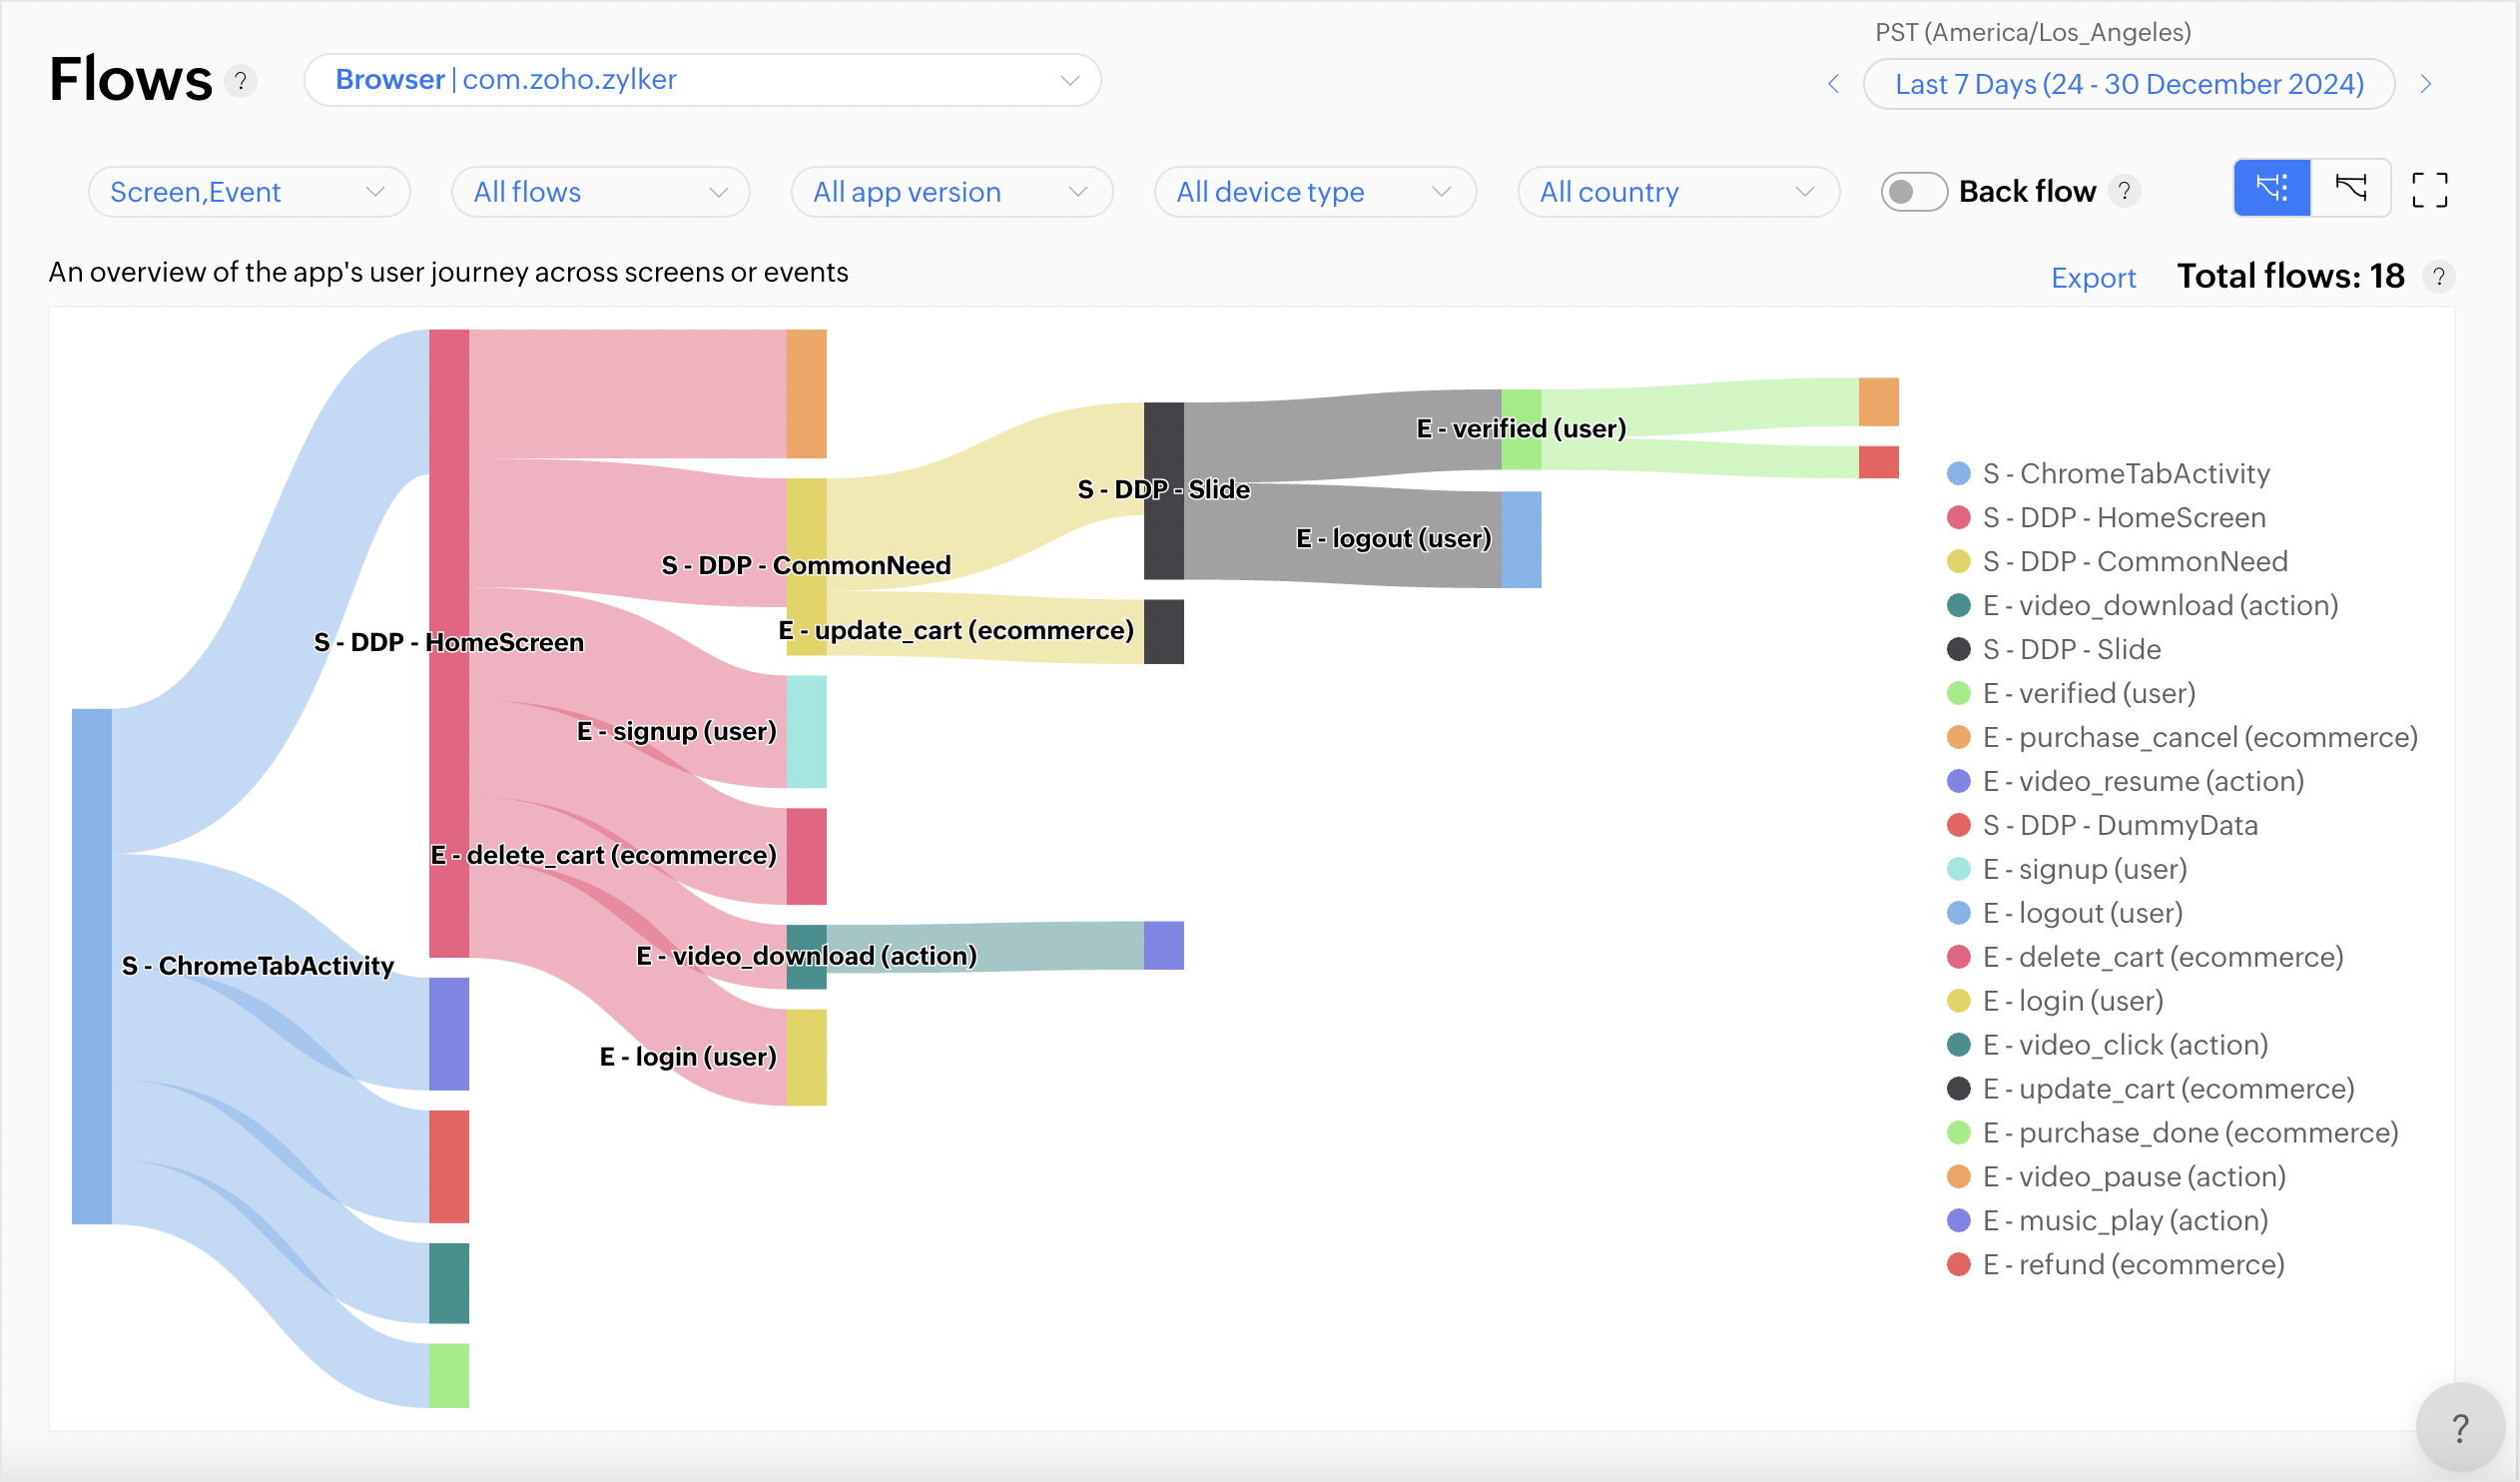The image size is (2520, 1482).
Task: Open the Screen,Event dropdown
Action: pyautogui.click(x=248, y=192)
